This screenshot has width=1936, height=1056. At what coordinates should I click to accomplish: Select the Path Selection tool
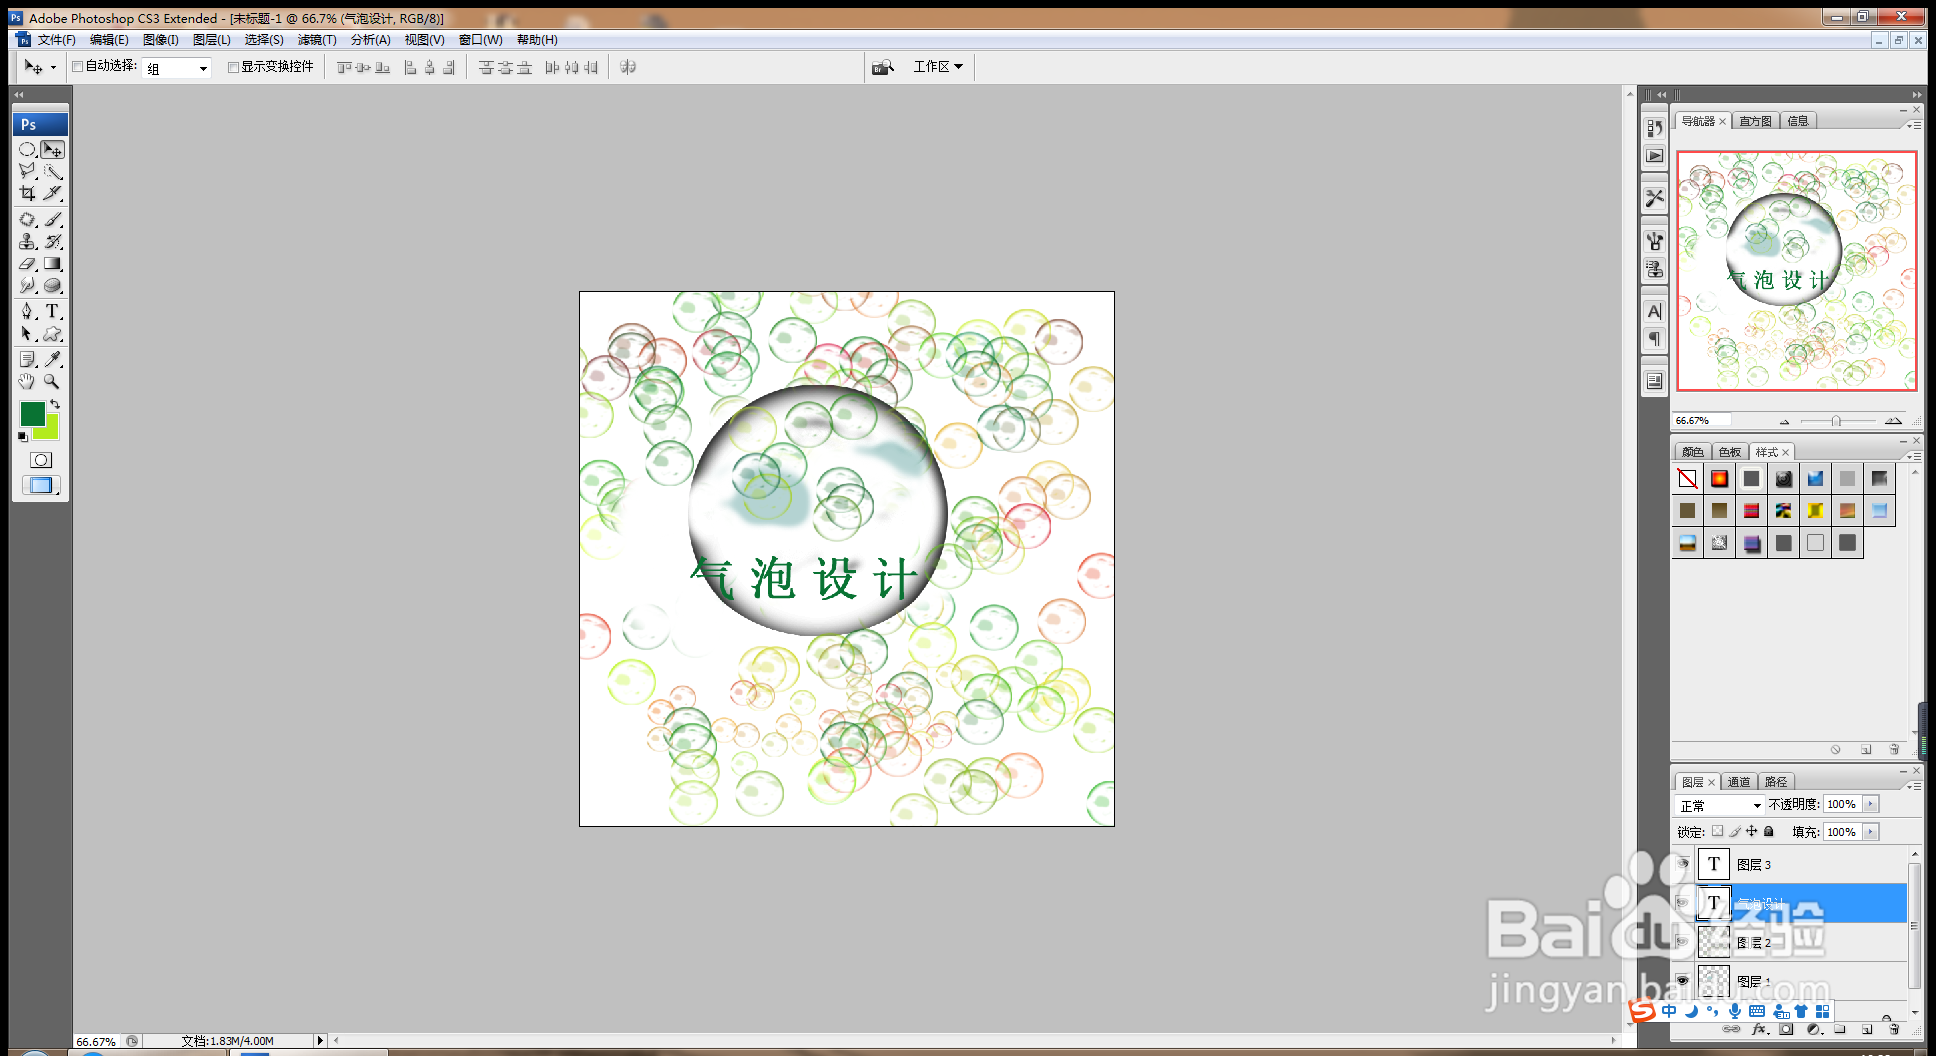28,334
